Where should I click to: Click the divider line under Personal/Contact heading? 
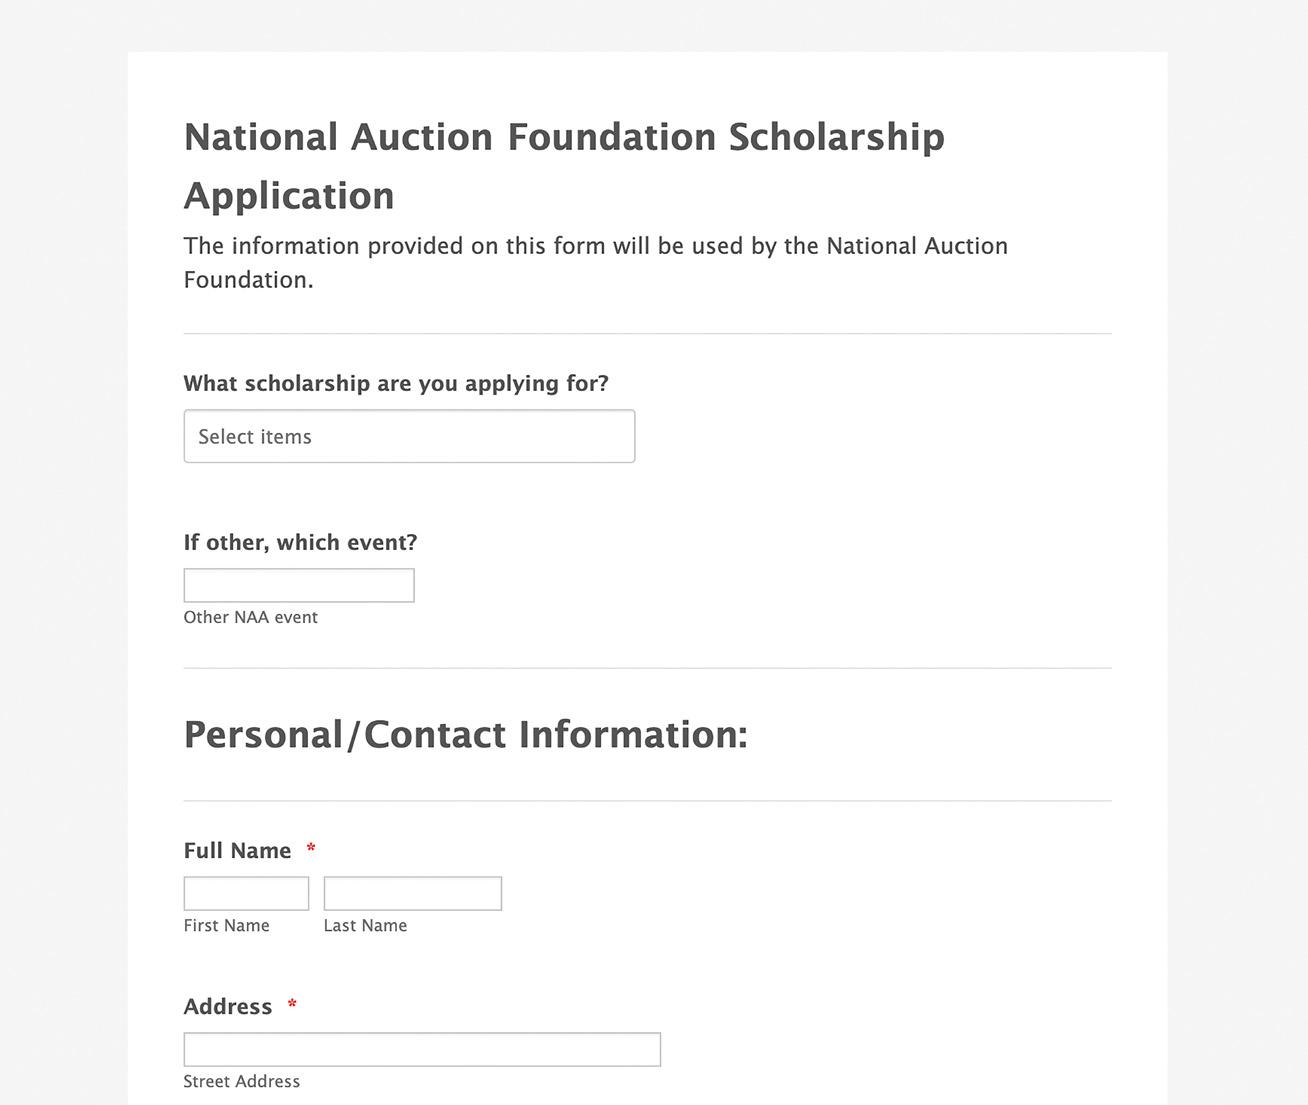647,801
